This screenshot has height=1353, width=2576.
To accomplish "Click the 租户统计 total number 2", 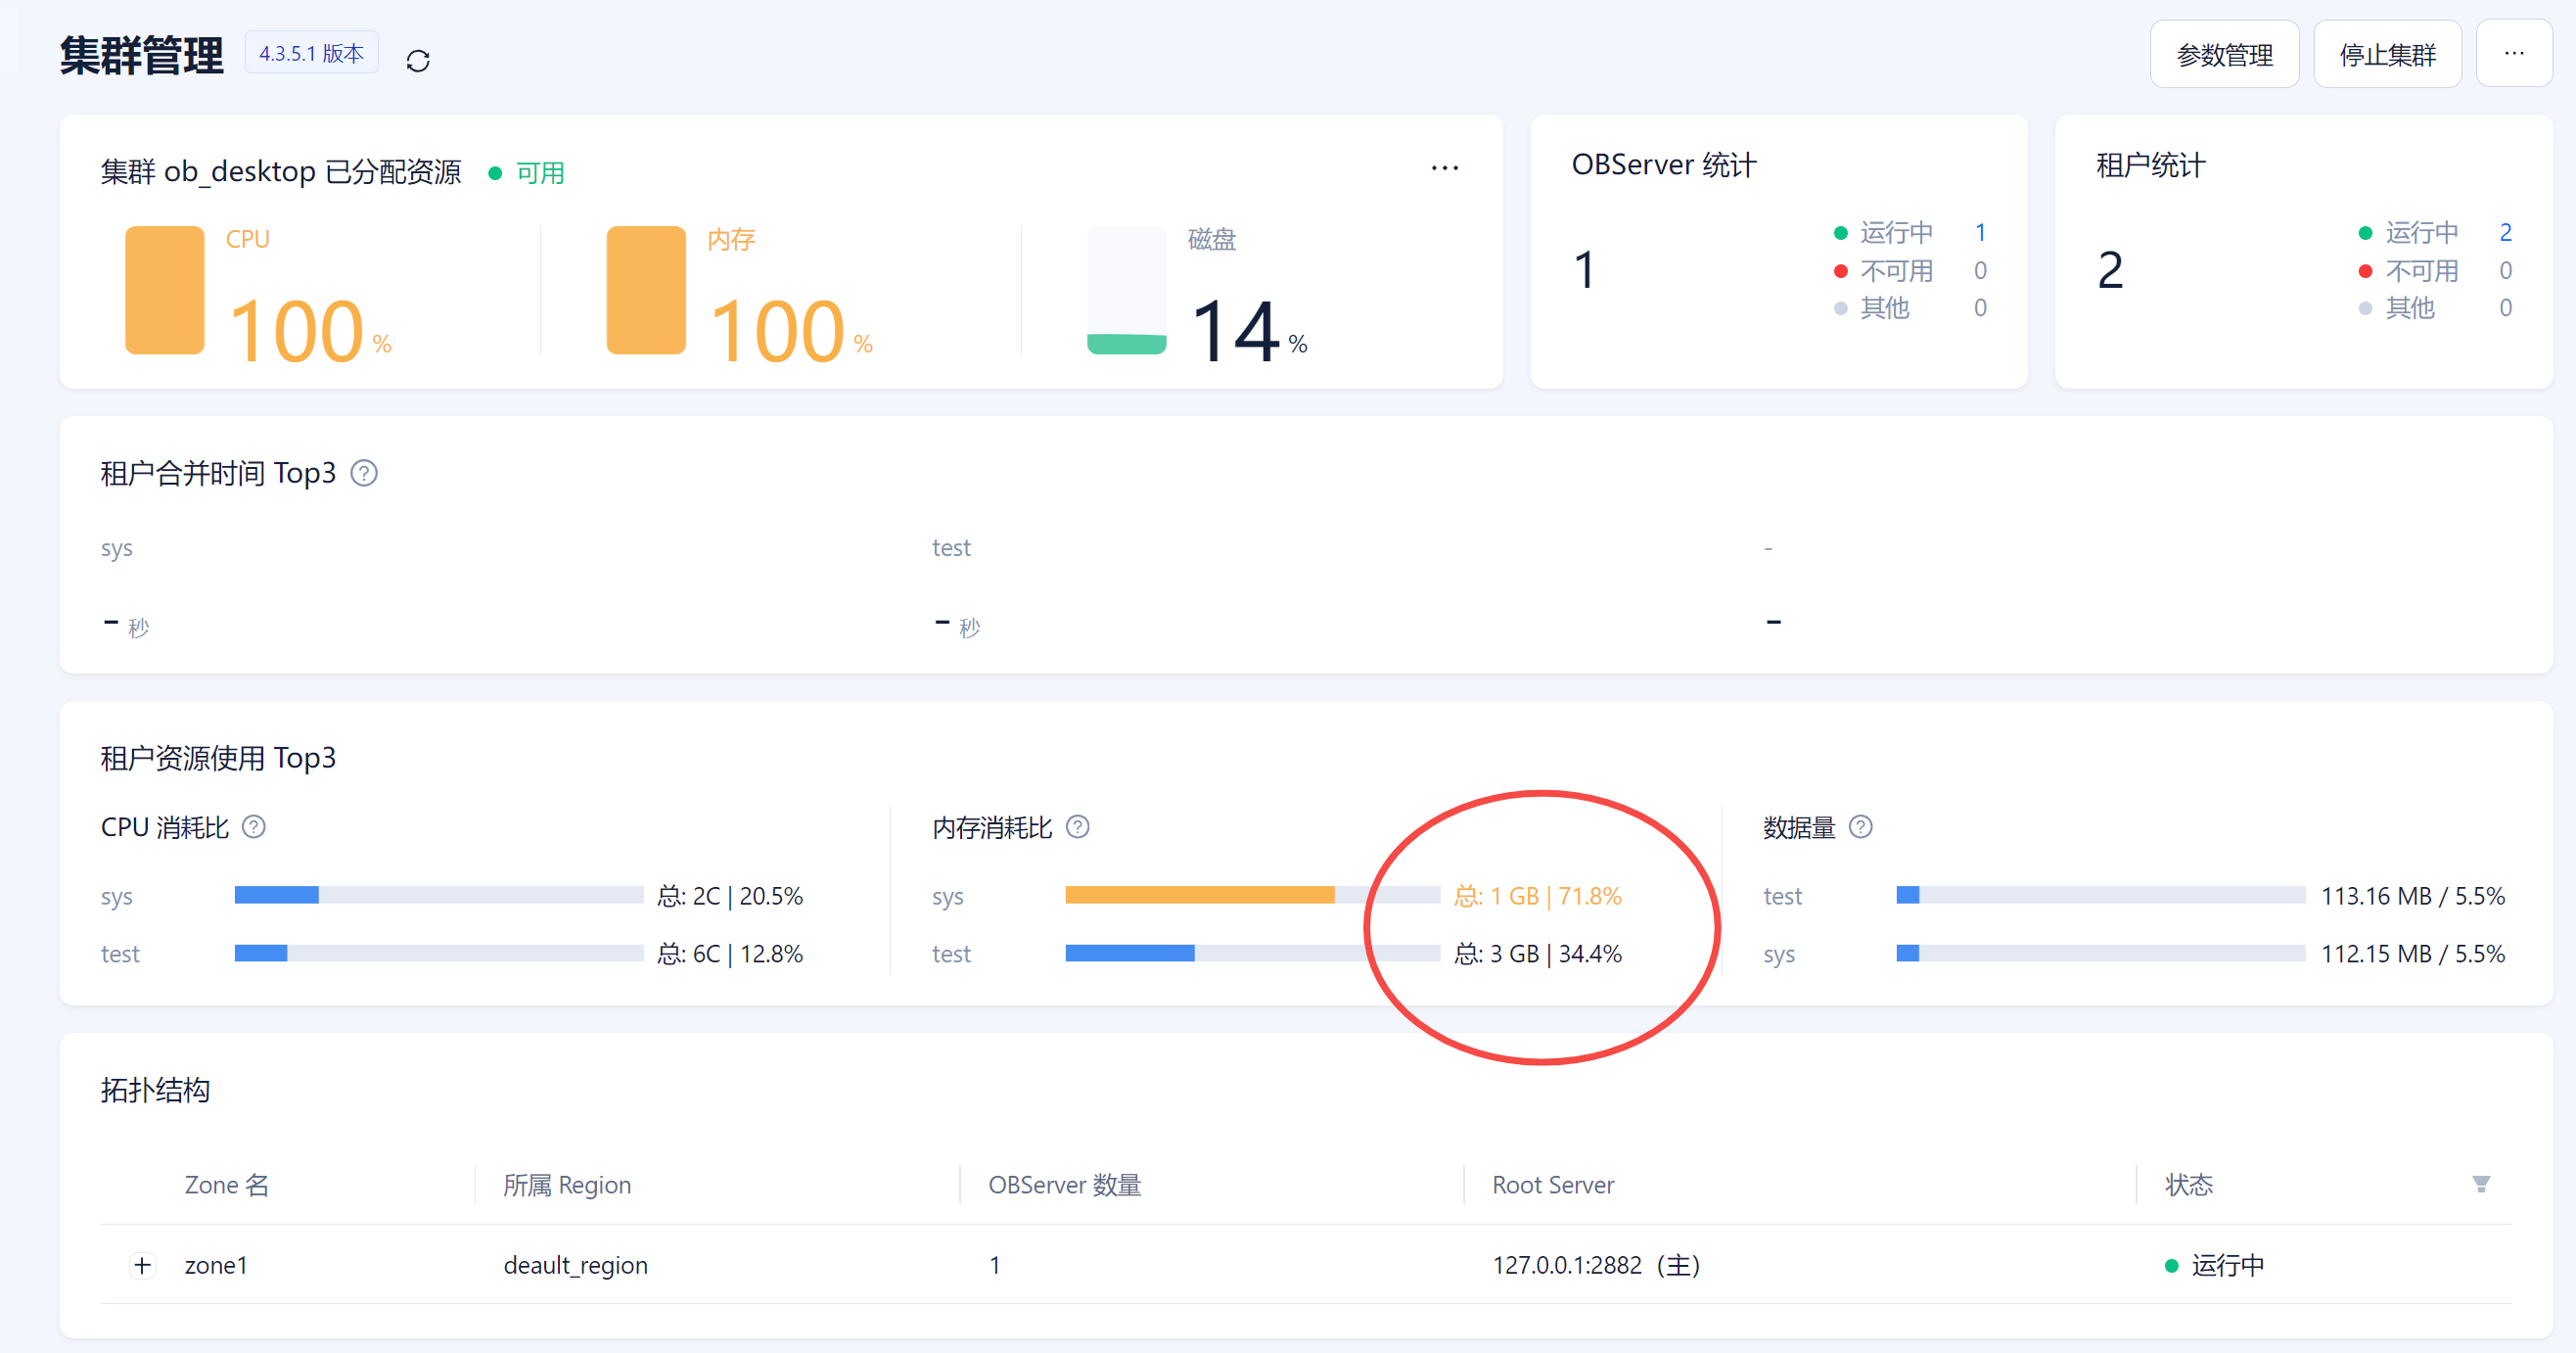I will tap(2110, 270).
